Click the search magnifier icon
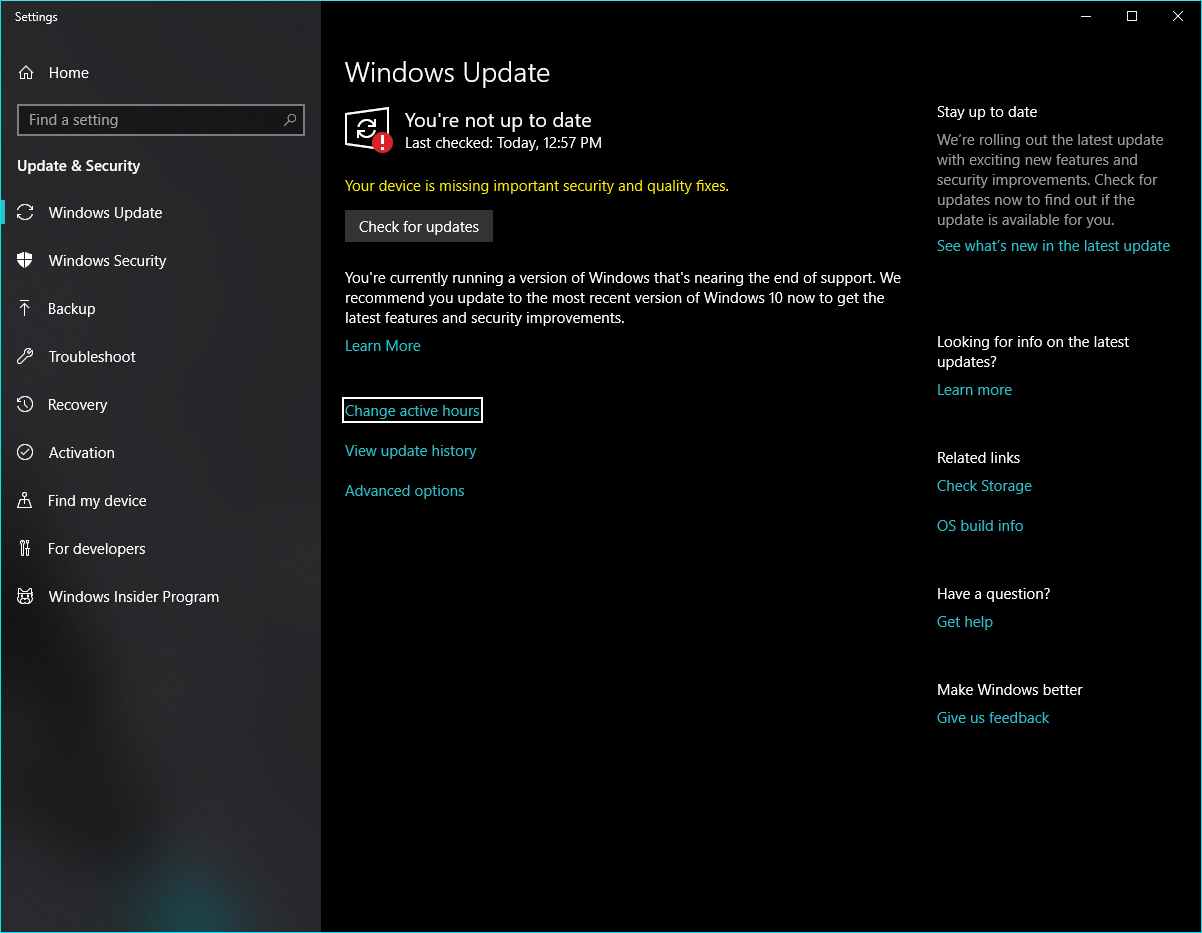 pos(290,120)
